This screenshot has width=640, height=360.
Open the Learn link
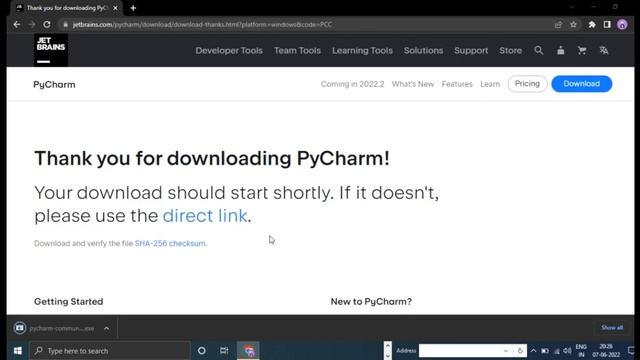(x=490, y=84)
